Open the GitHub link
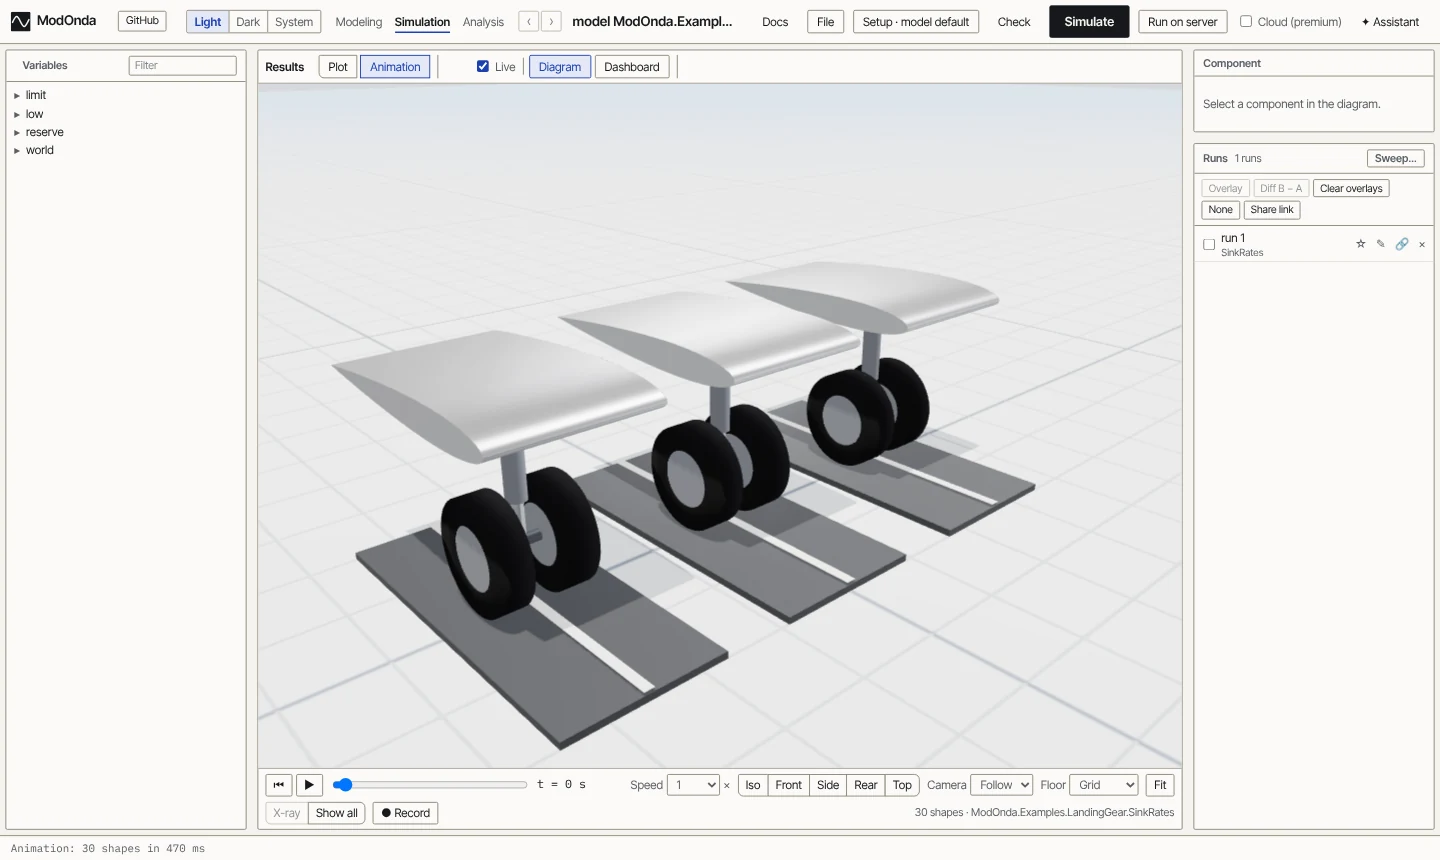Screen dimensions: 1440x860 click(142, 21)
